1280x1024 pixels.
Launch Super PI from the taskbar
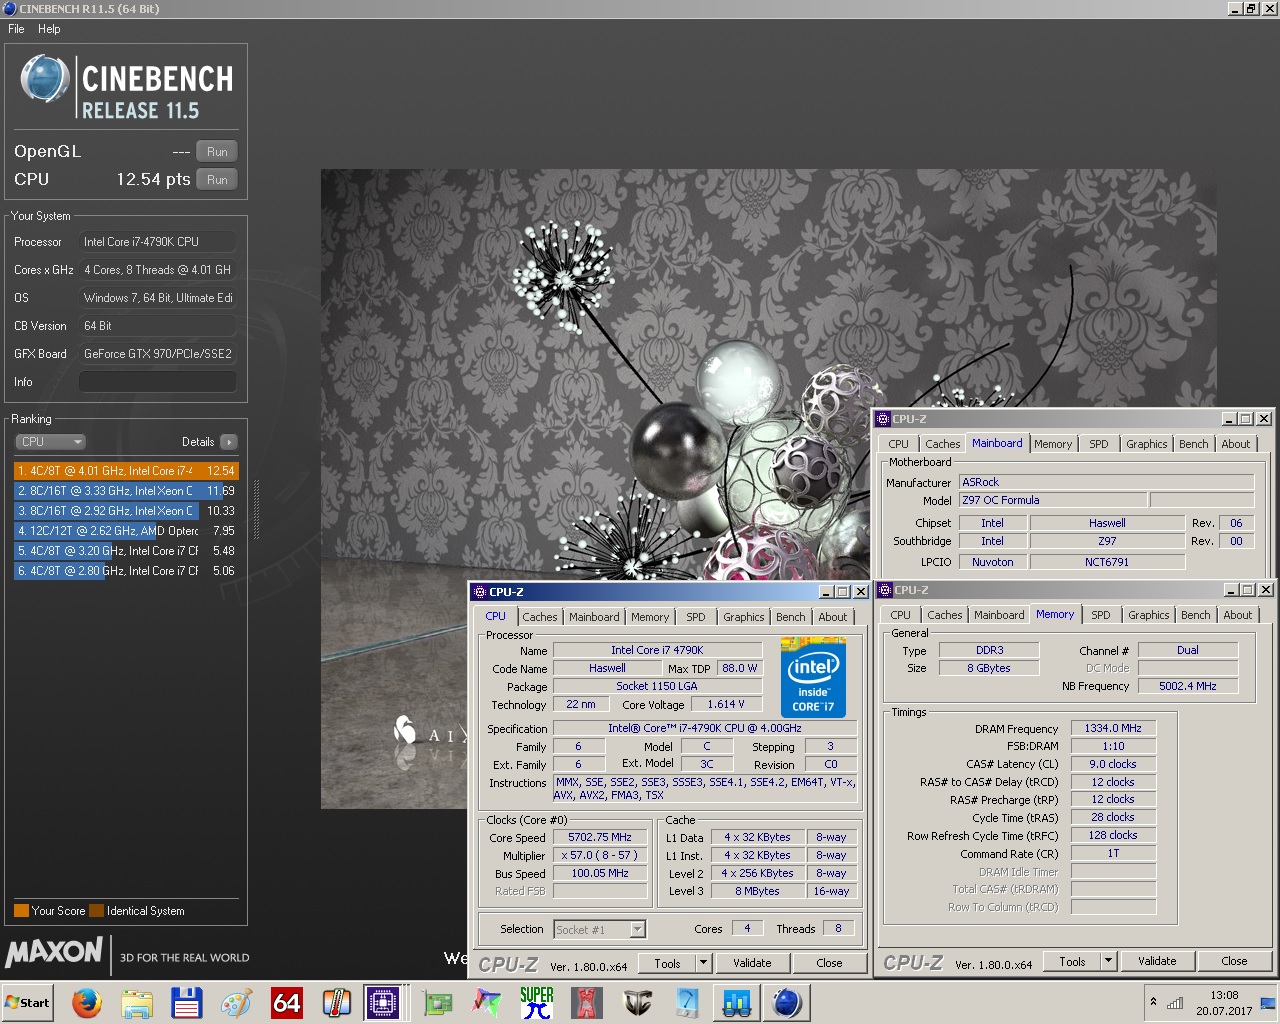tap(537, 1003)
